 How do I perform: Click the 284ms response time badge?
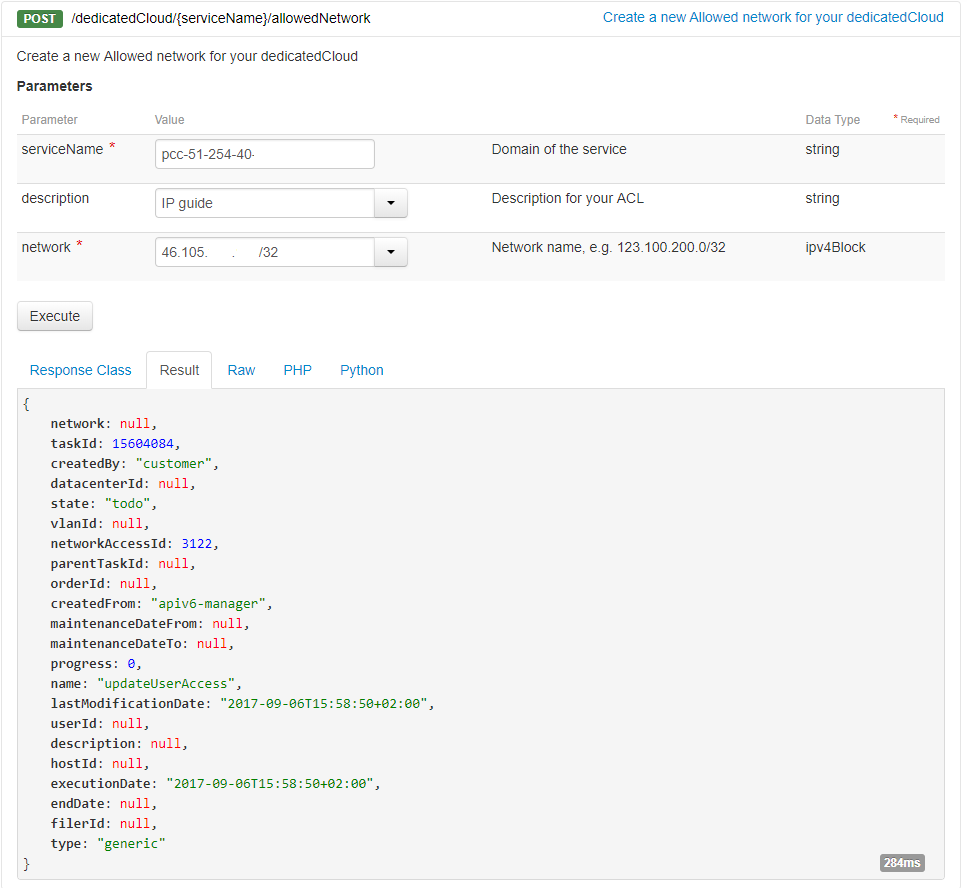(x=902, y=862)
